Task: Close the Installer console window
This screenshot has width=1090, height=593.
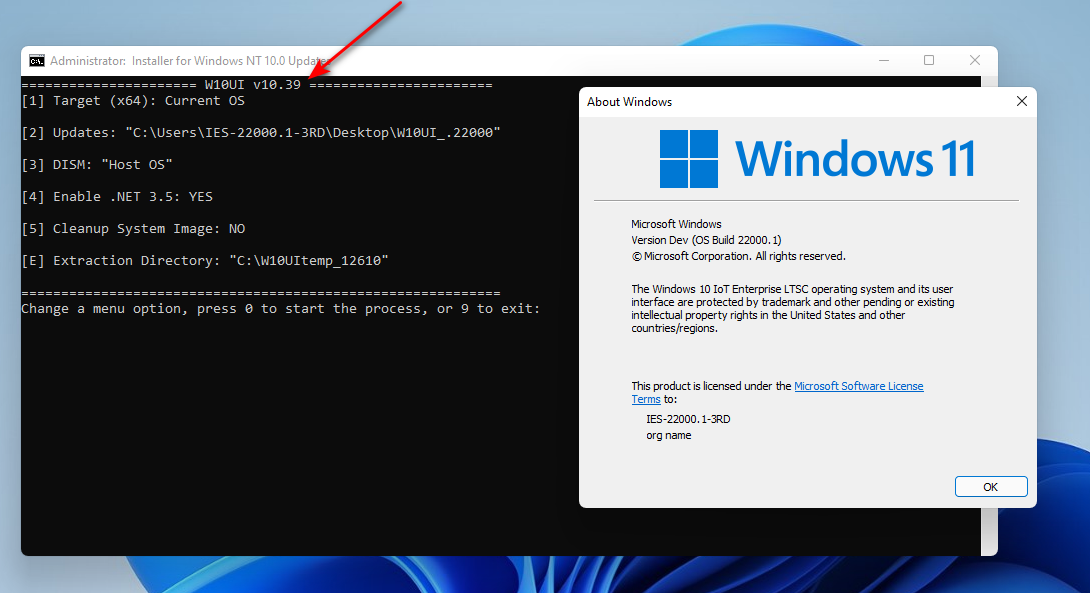Action: point(975,60)
